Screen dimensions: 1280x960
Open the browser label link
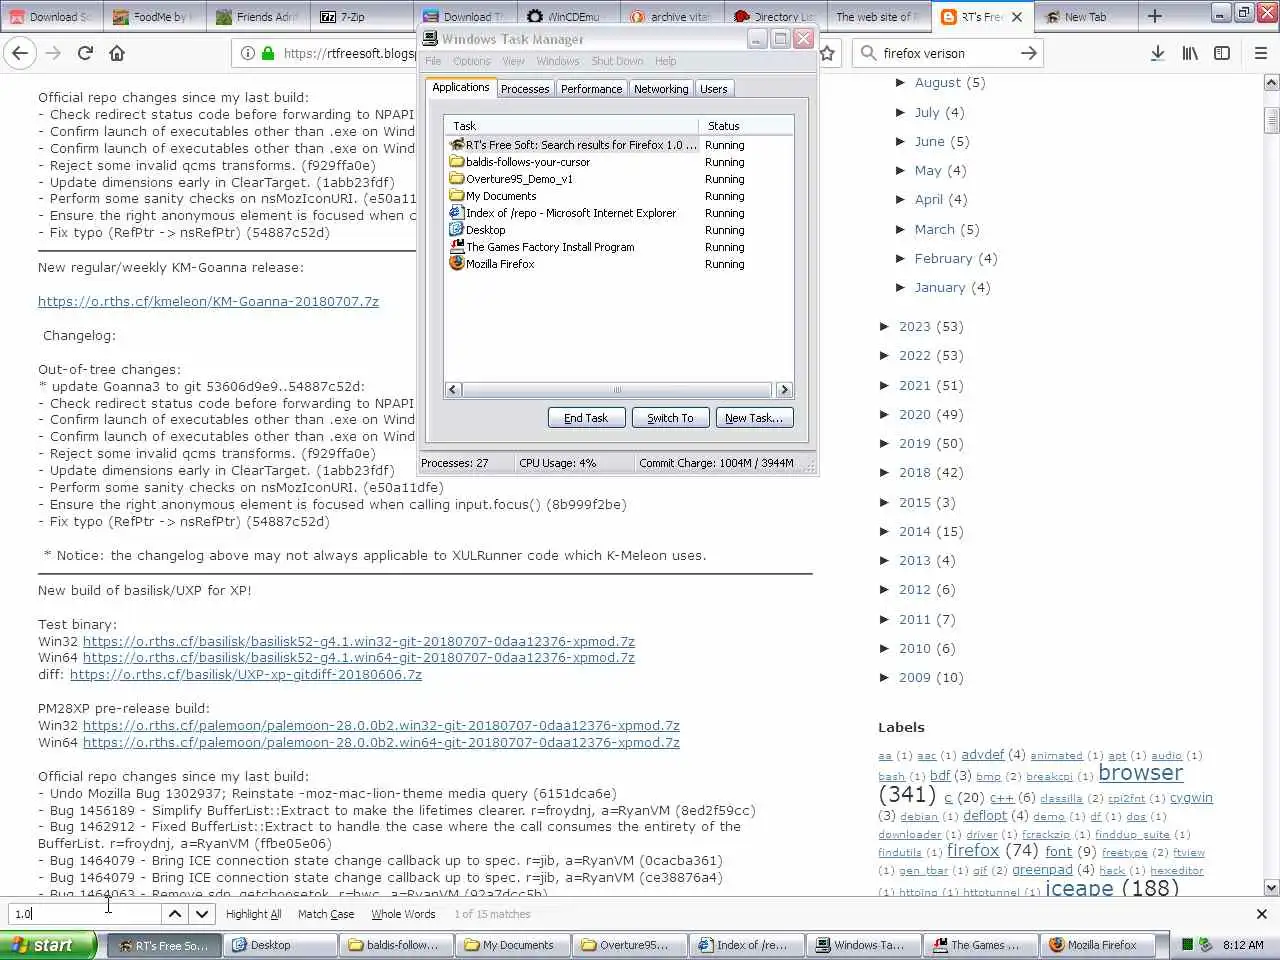click(x=1141, y=773)
